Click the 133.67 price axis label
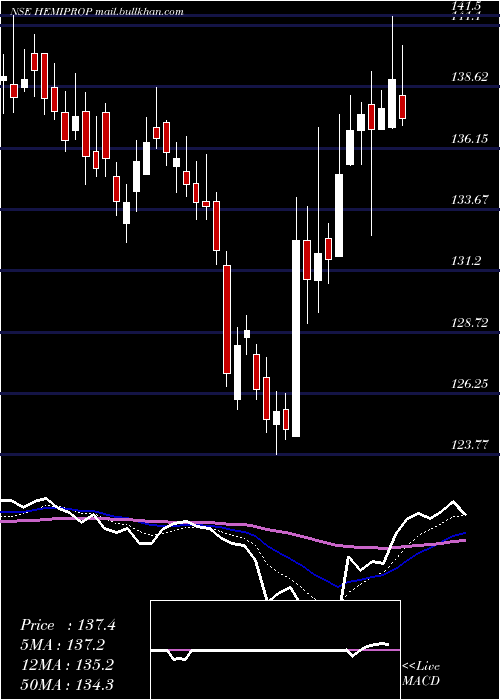Viewport: 500px width, 700px height. tap(470, 200)
